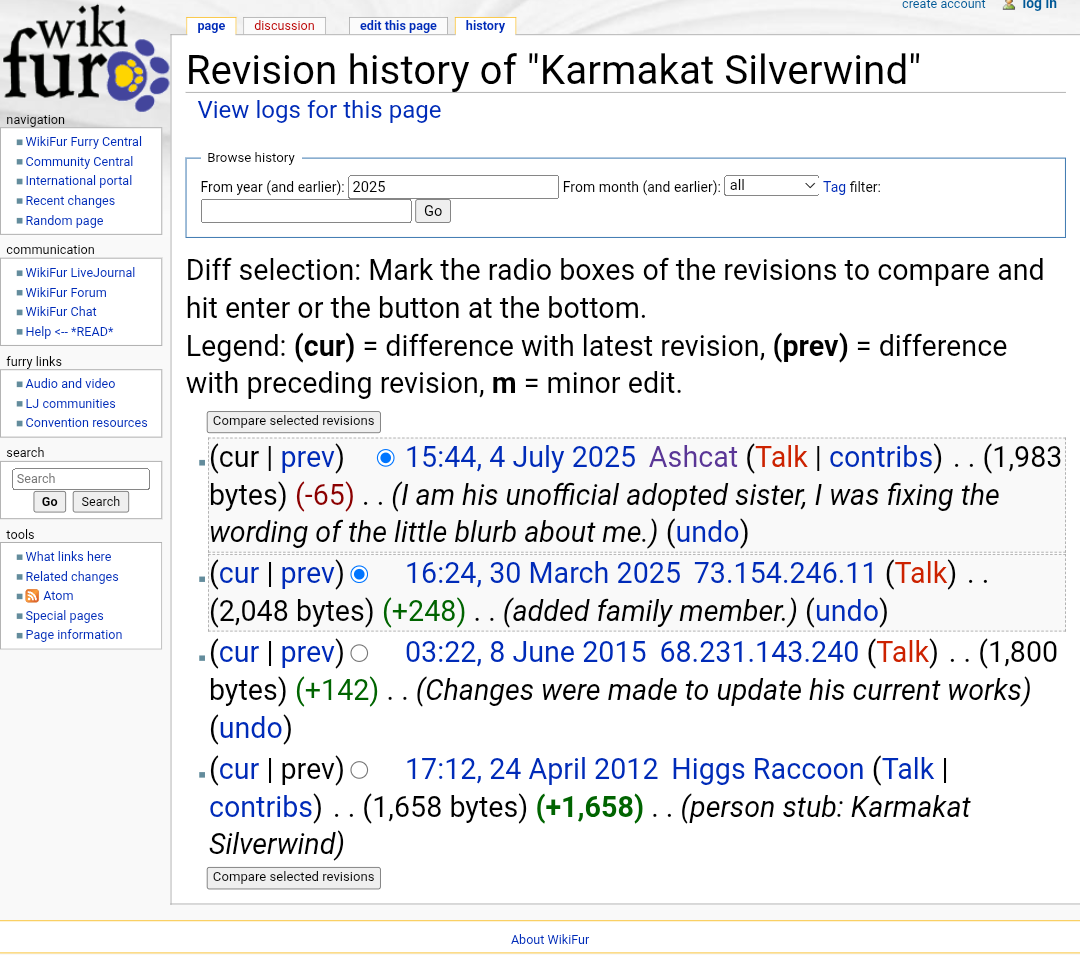
Task: Open the discussion tab
Action: coord(284,26)
